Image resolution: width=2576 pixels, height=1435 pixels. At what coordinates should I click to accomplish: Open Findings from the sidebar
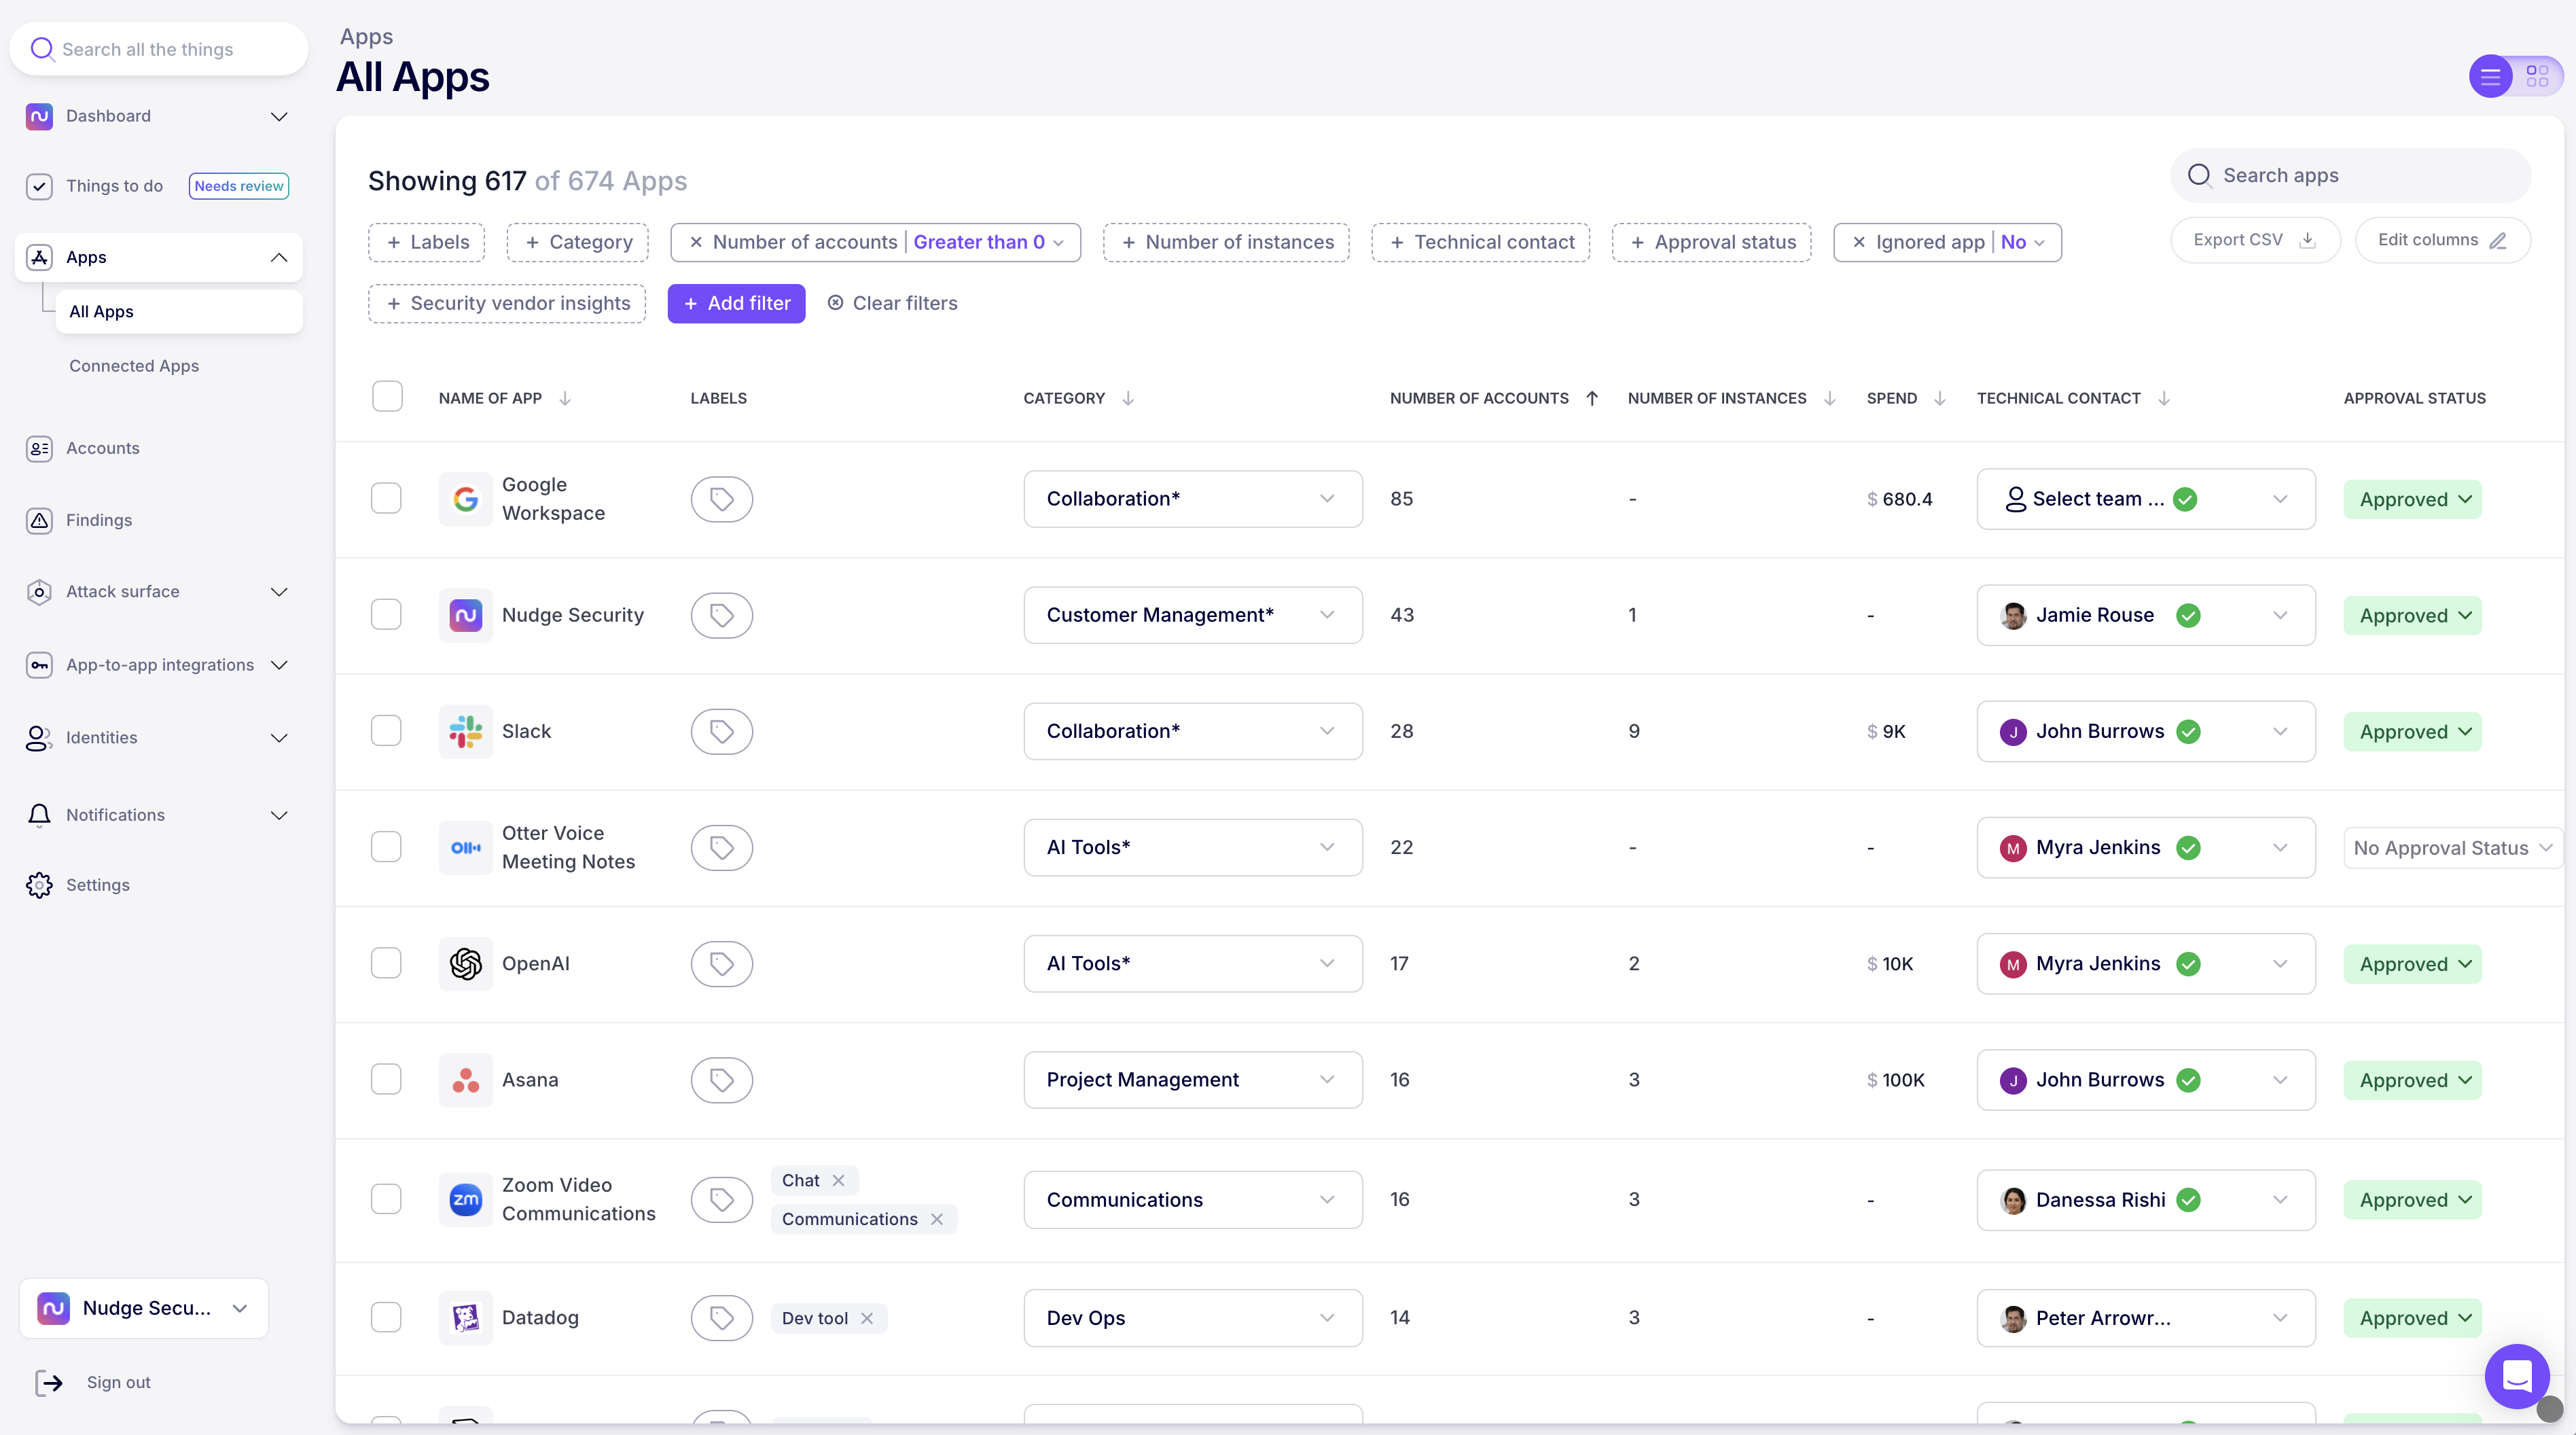click(x=98, y=520)
